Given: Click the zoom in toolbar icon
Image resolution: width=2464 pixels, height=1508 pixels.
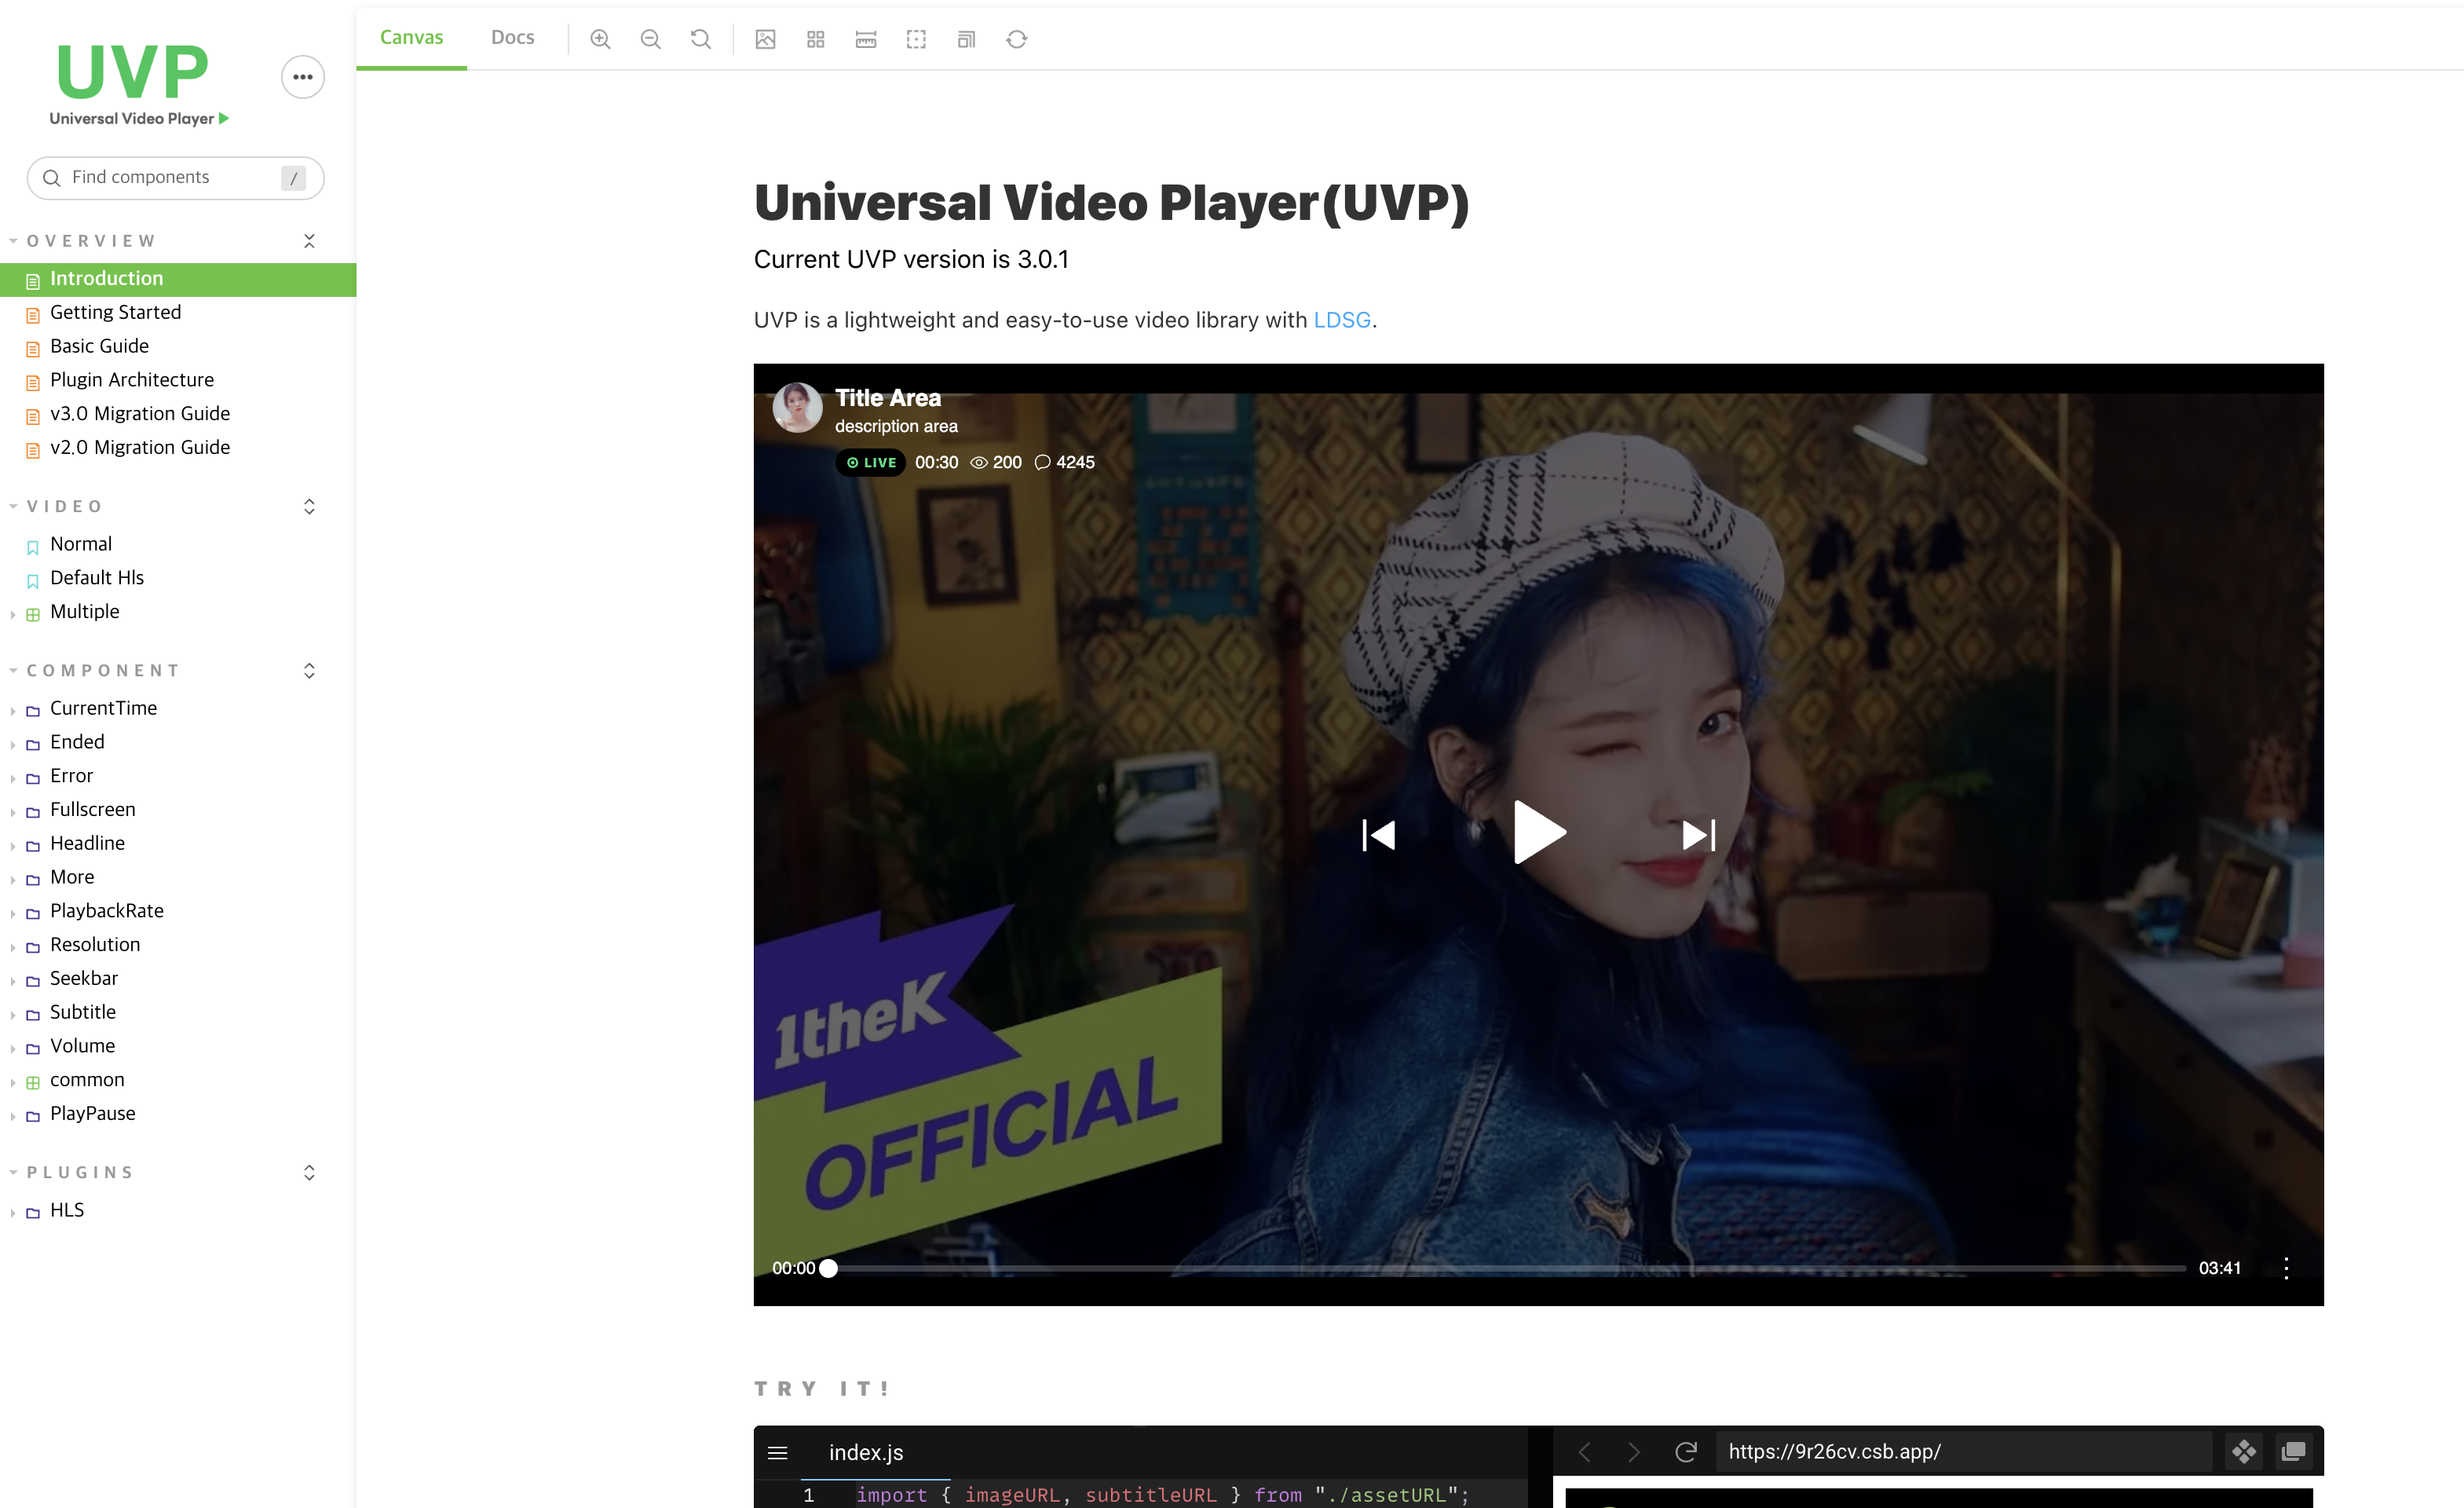Looking at the screenshot, I should (600, 39).
